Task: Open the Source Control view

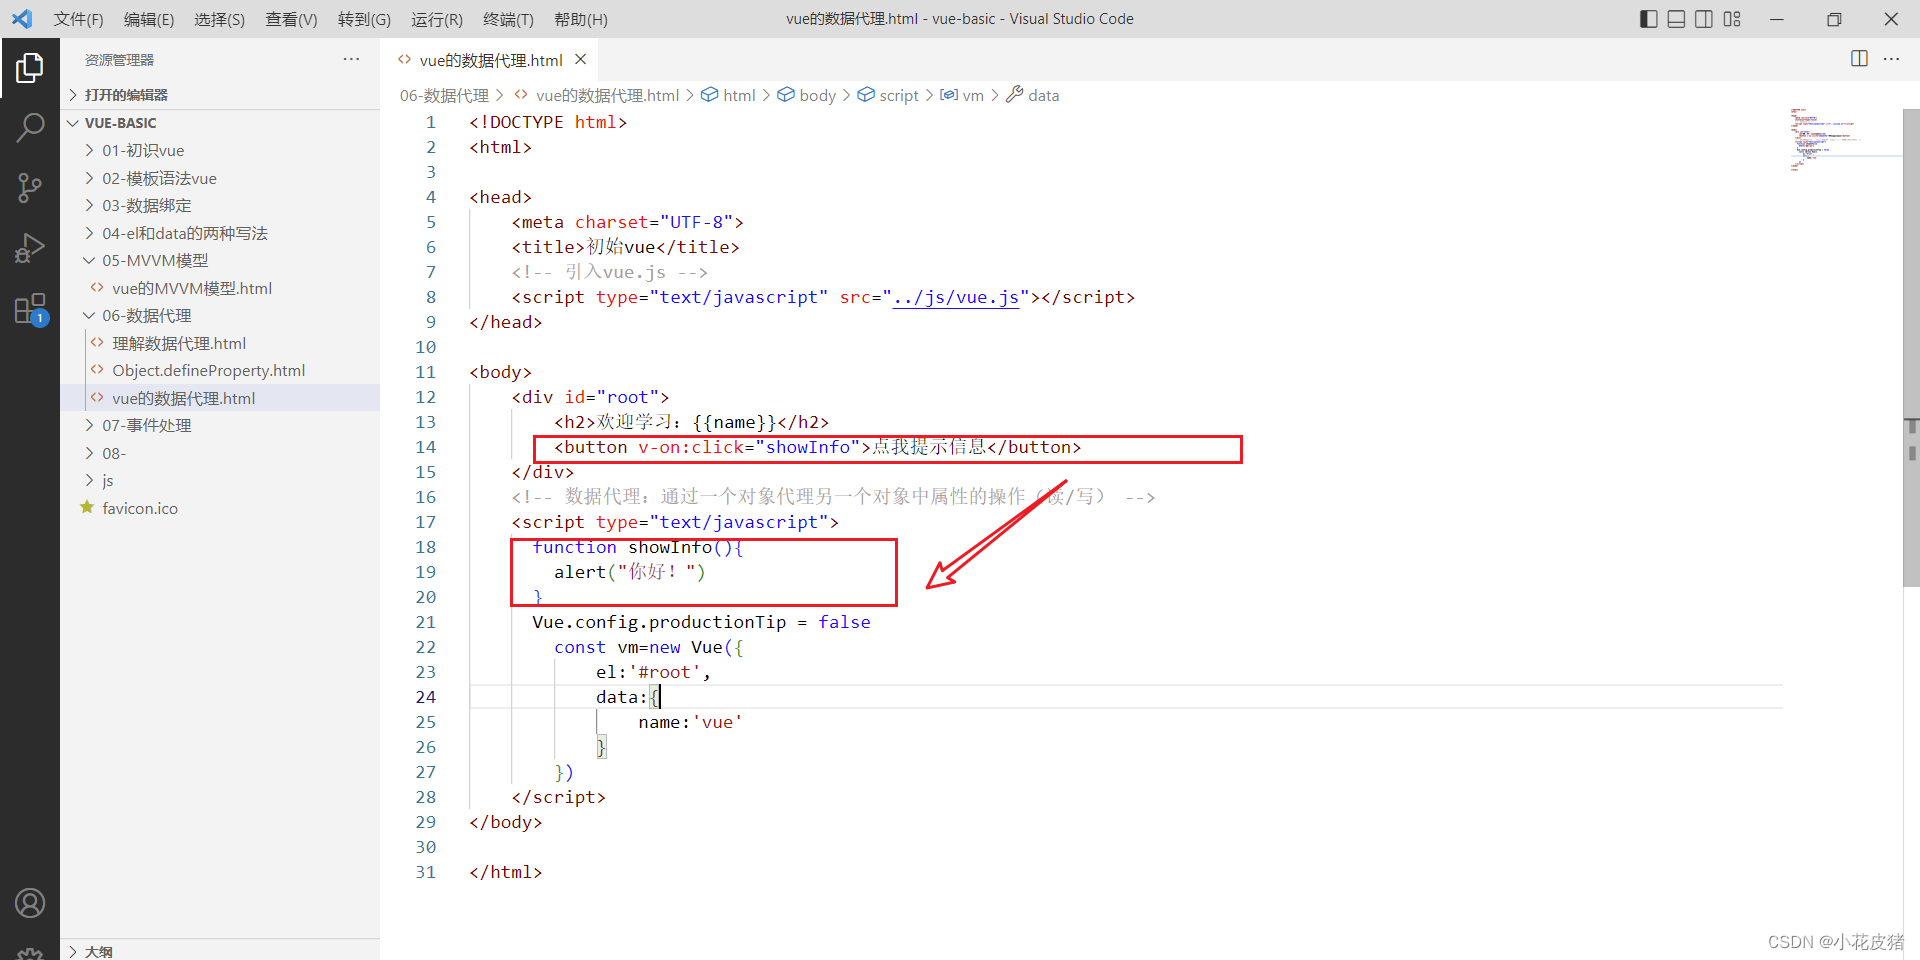Action: click(30, 187)
